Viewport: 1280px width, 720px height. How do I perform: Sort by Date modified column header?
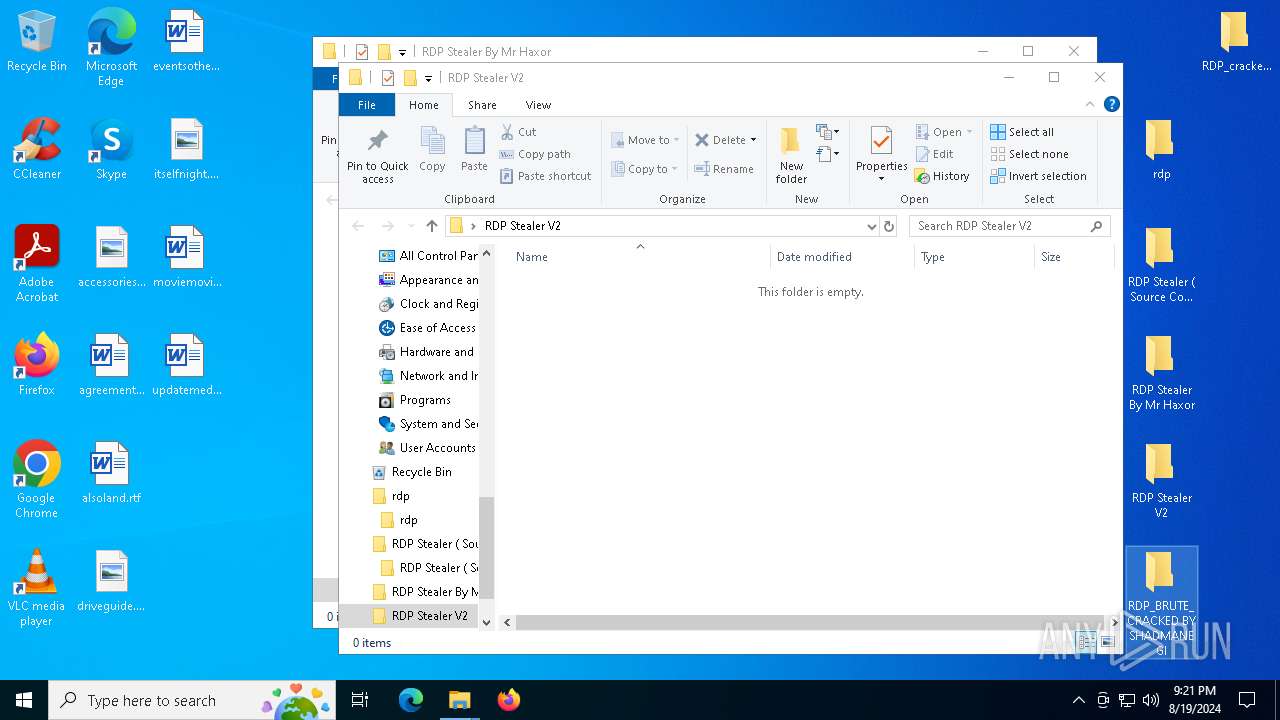pos(842,257)
